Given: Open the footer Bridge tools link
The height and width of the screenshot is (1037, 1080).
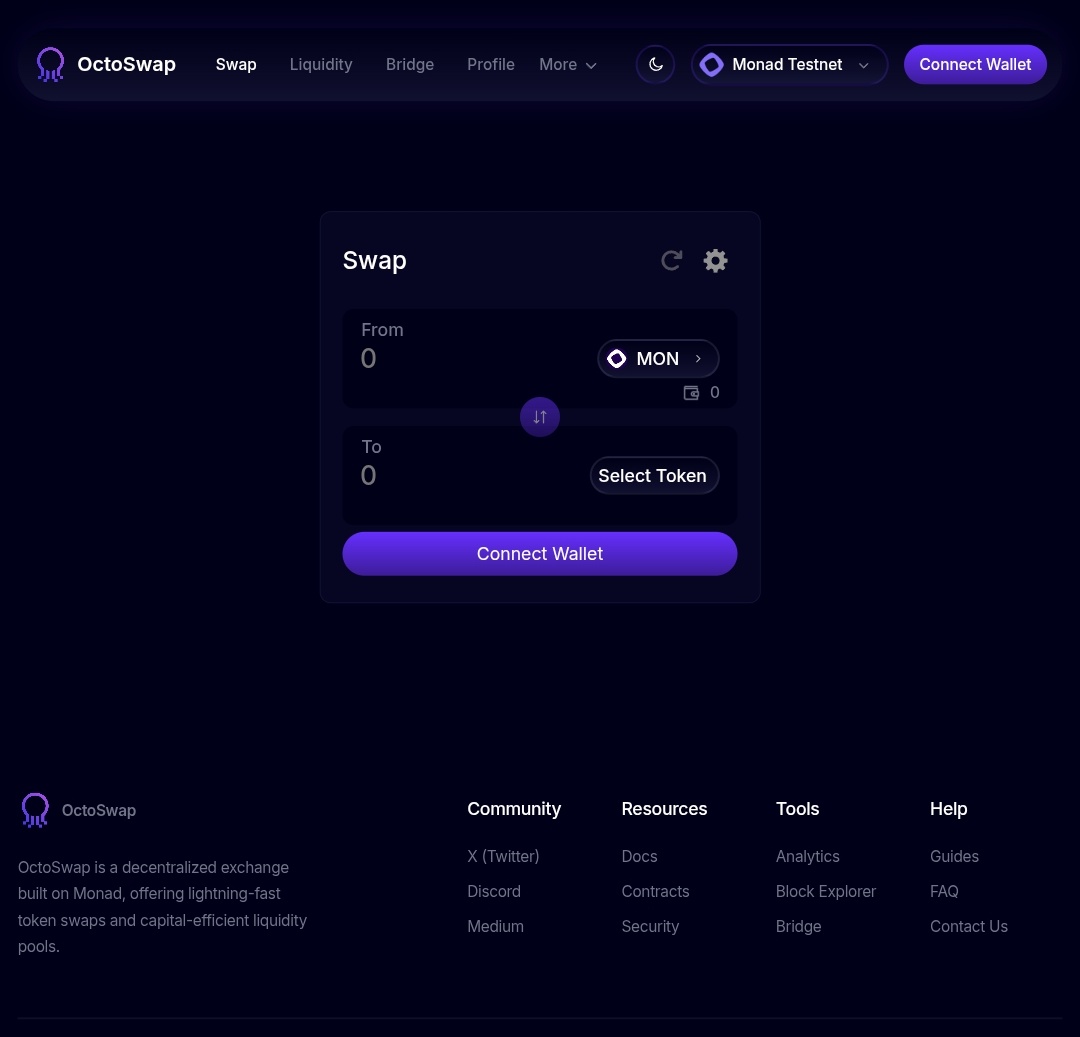Looking at the screenshot, I should click(x=798, y=927).
